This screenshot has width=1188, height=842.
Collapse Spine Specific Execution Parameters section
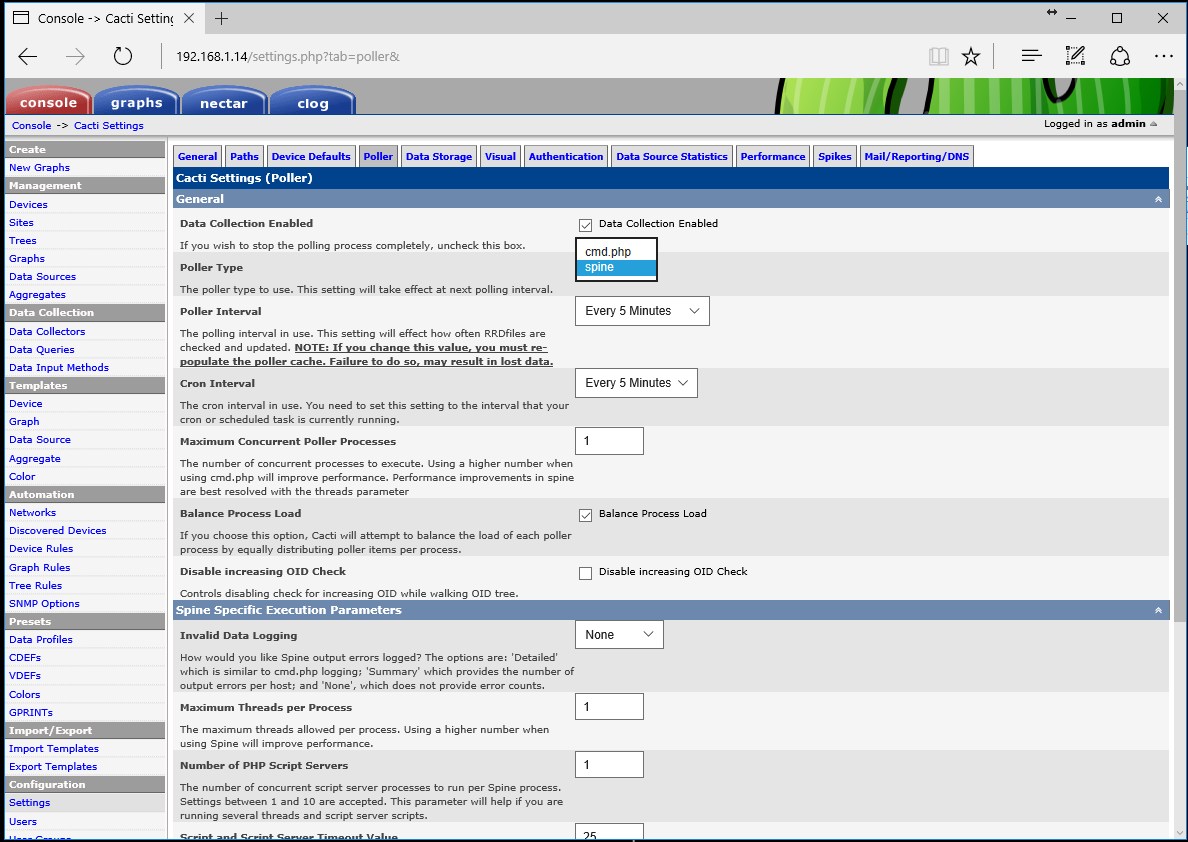click(1158, 610)
